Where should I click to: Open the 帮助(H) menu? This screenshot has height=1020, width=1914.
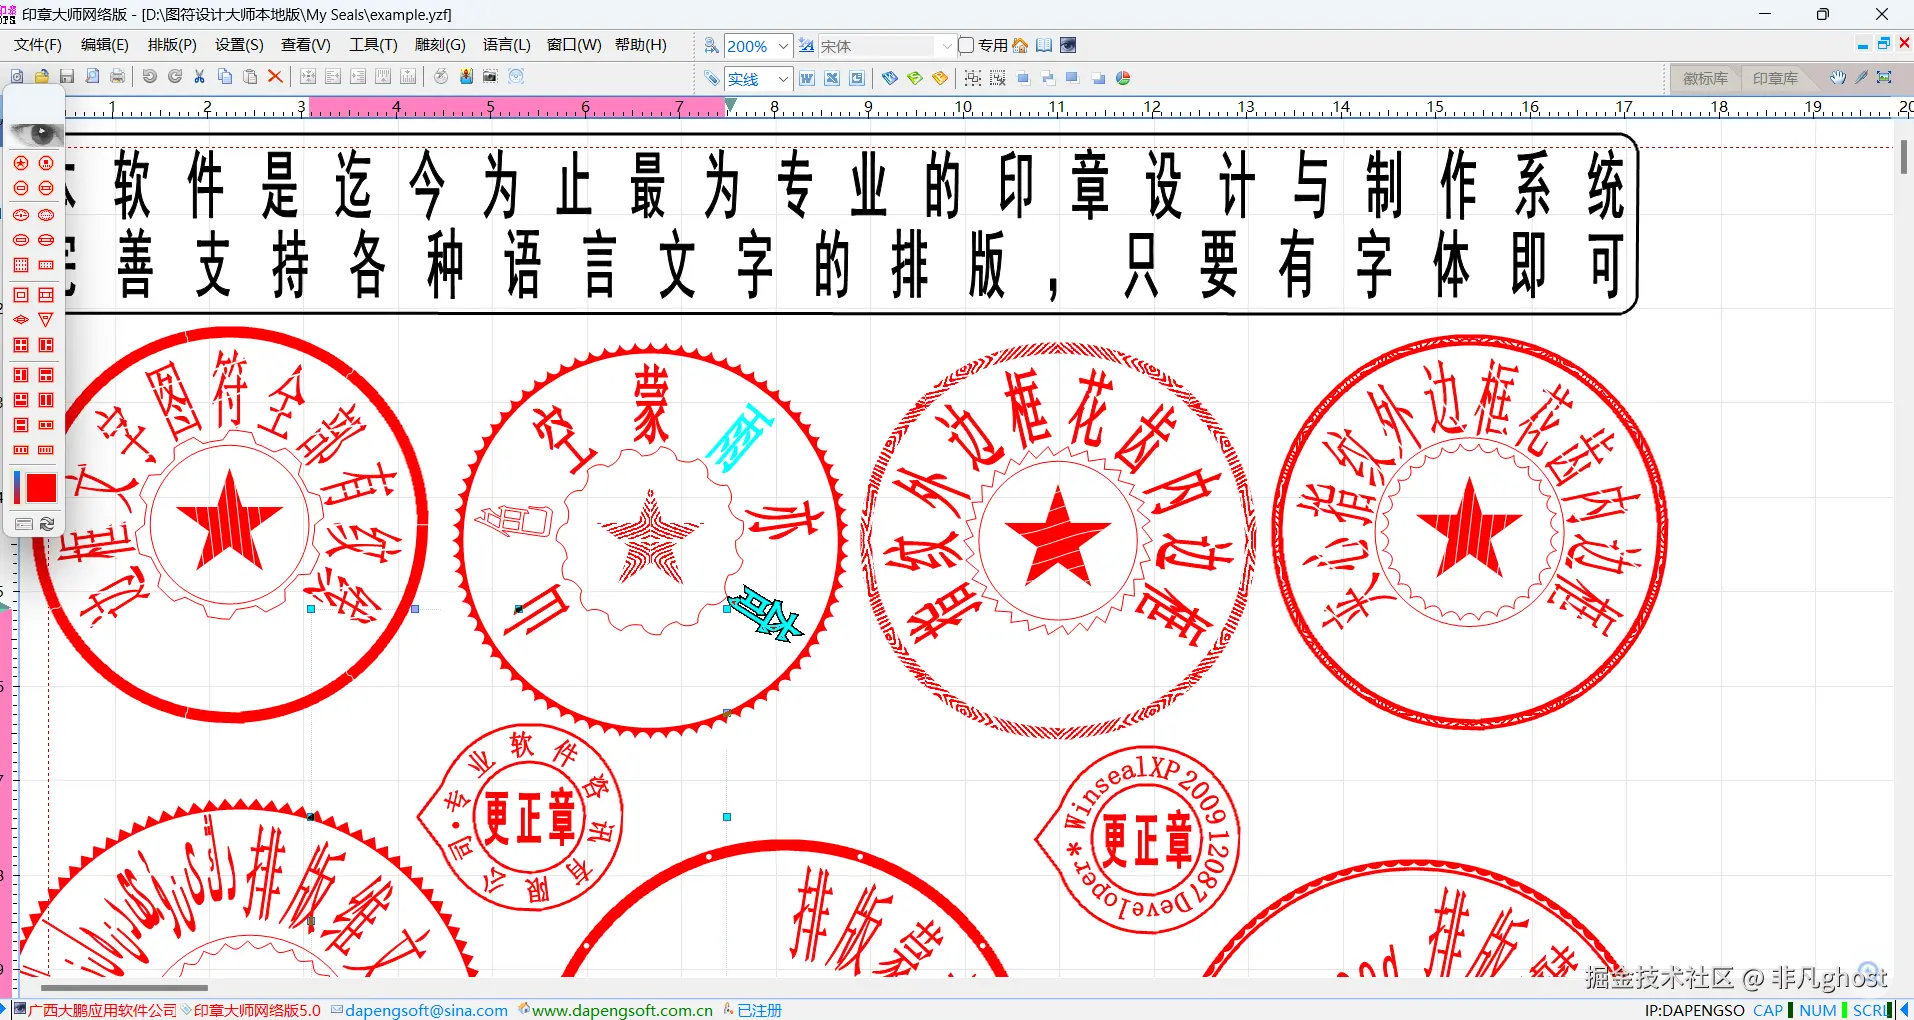[641, 45]
